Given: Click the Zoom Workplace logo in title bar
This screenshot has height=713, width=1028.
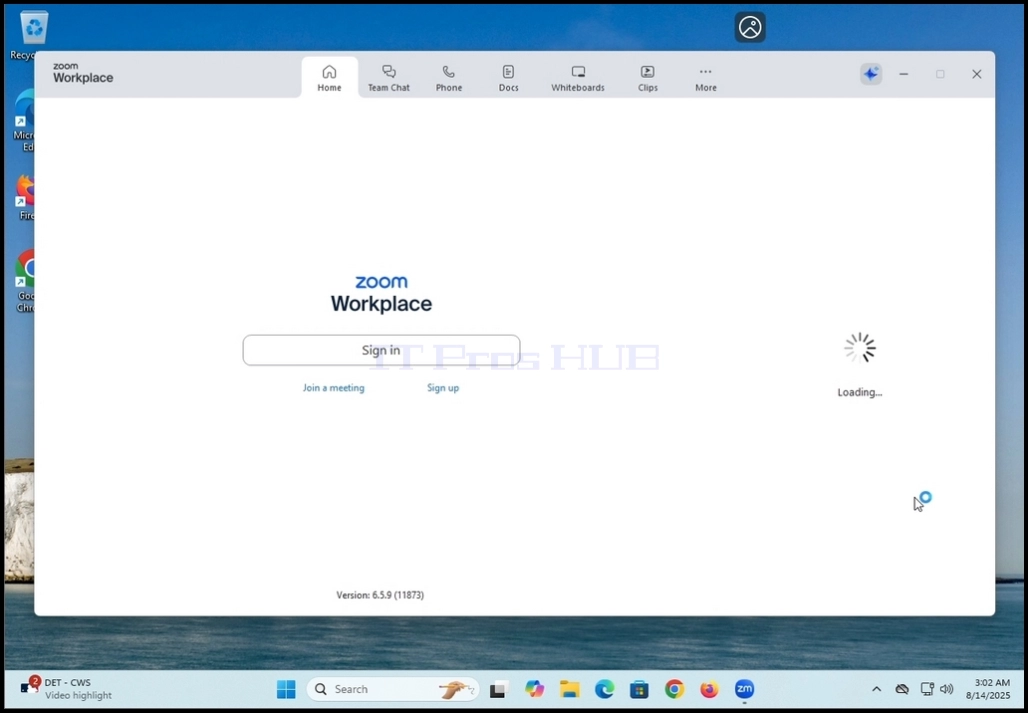Looking at the screenshot, I should pos(83,73).
